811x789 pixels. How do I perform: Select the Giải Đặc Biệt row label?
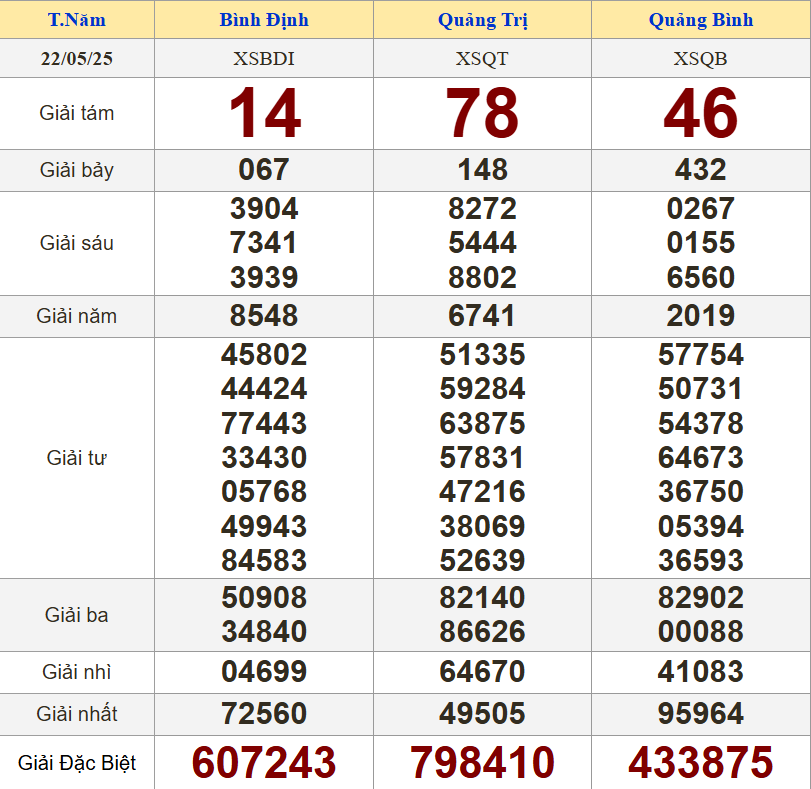pos(77,763)
